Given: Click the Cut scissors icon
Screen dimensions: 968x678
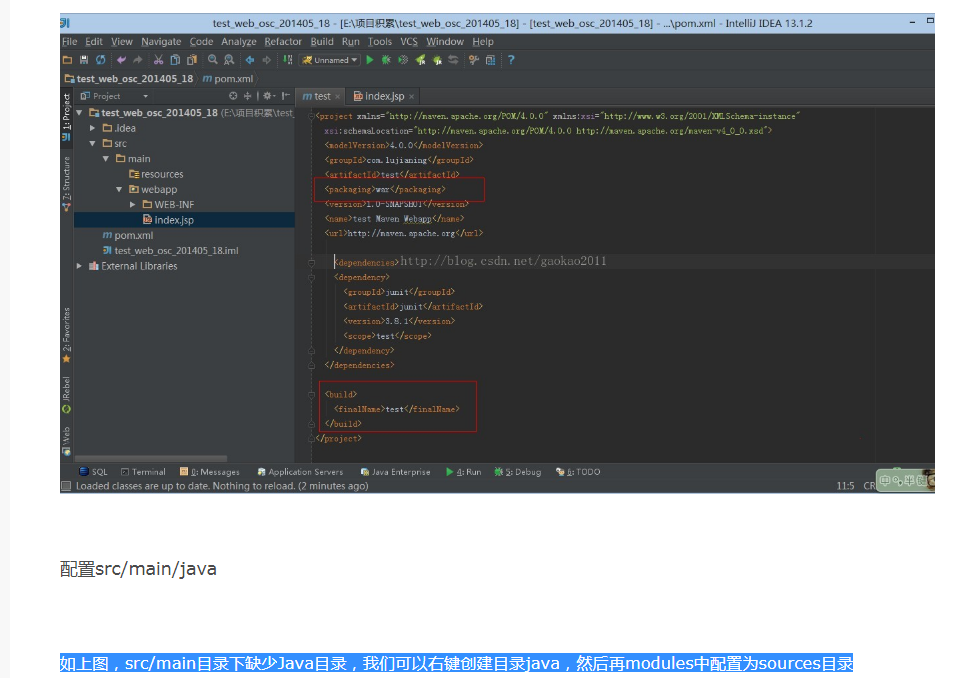Looking at the screenshot, I should tap(159, 60).
